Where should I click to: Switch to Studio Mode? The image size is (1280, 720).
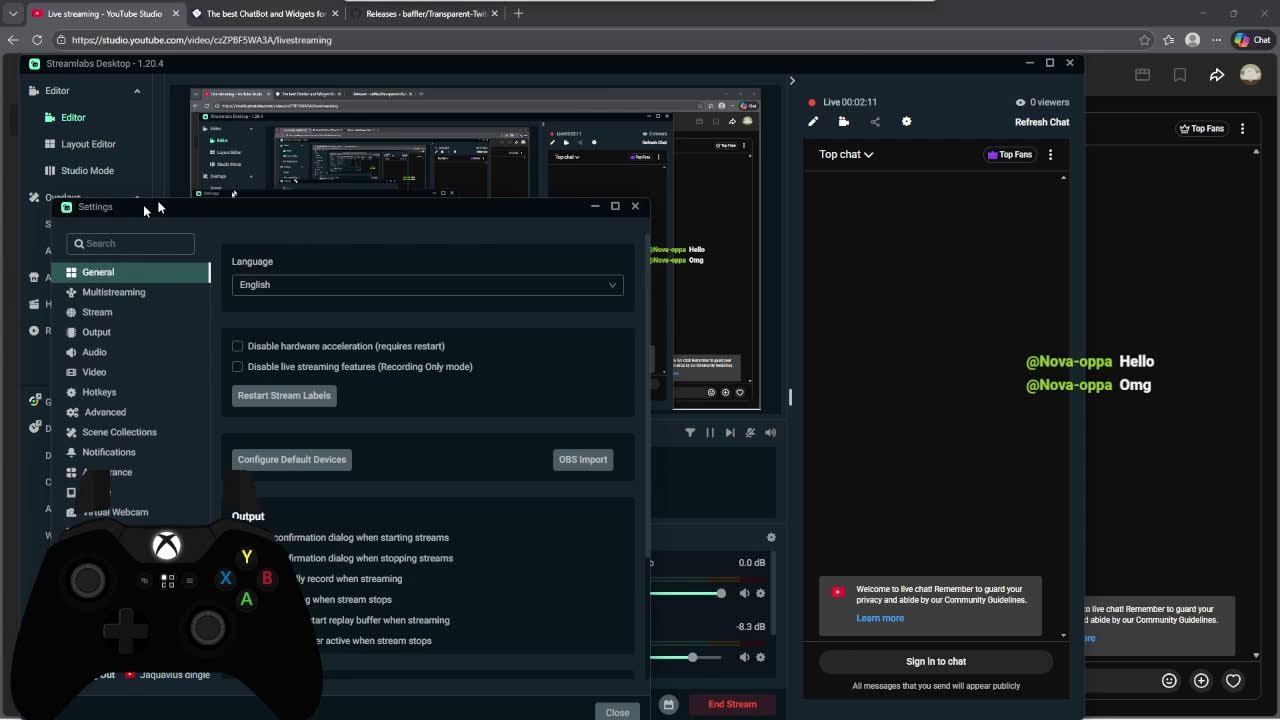click(x=87, y=171)
